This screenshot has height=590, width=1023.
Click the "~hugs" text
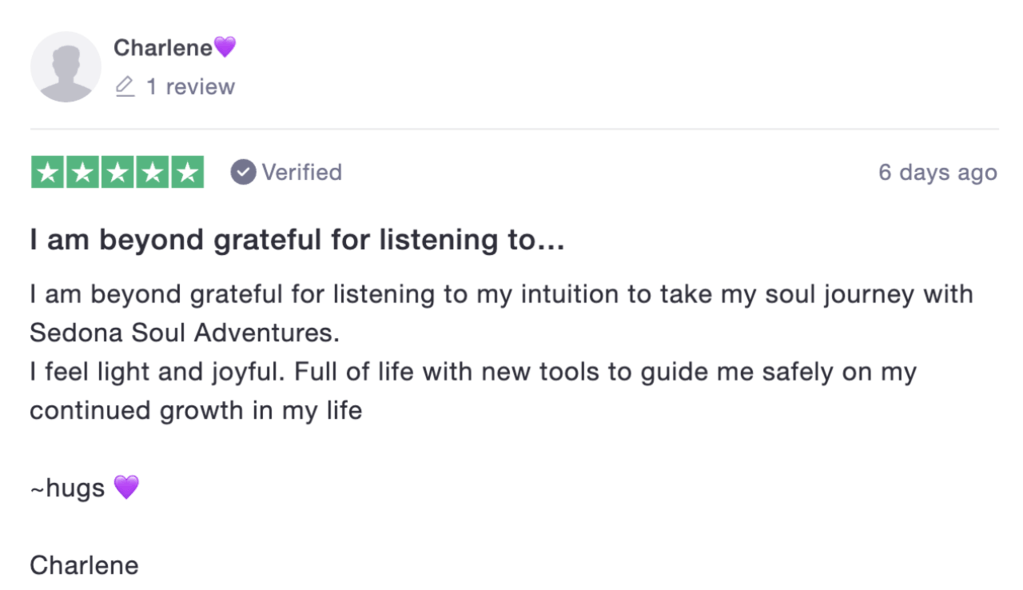[x=68, y=489]
